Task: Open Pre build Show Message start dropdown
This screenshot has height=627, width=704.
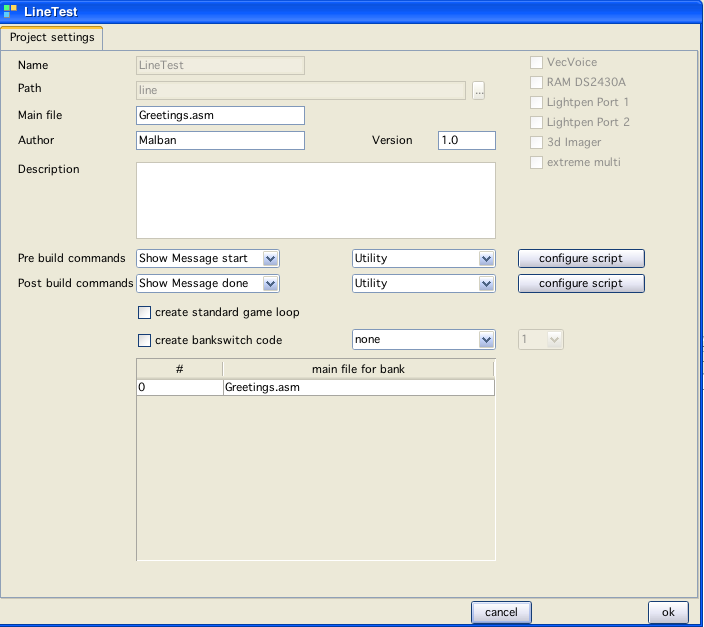Action: click(270, 258)
